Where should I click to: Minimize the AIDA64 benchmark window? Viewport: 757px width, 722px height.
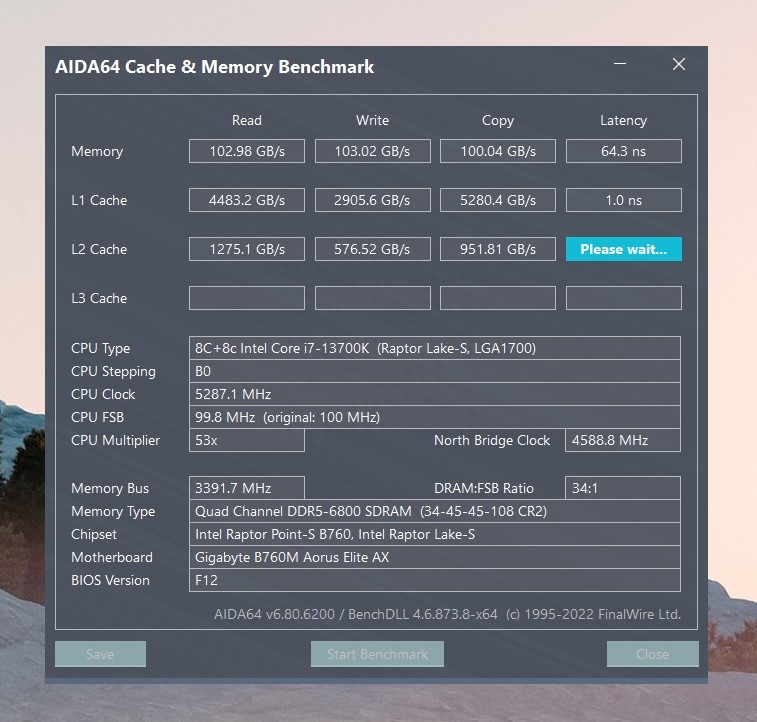tap(620, 64)
